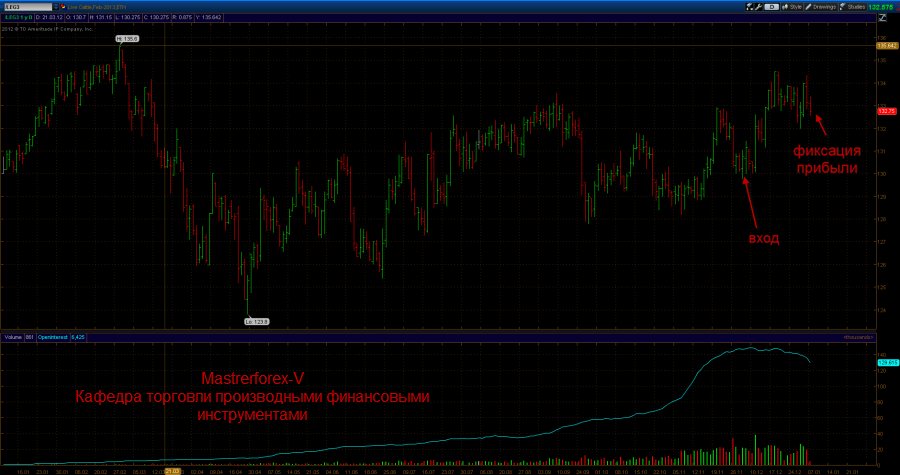This screenshot has width=900, height=475.
Task: Open the Studies menu
Action: 852,7
